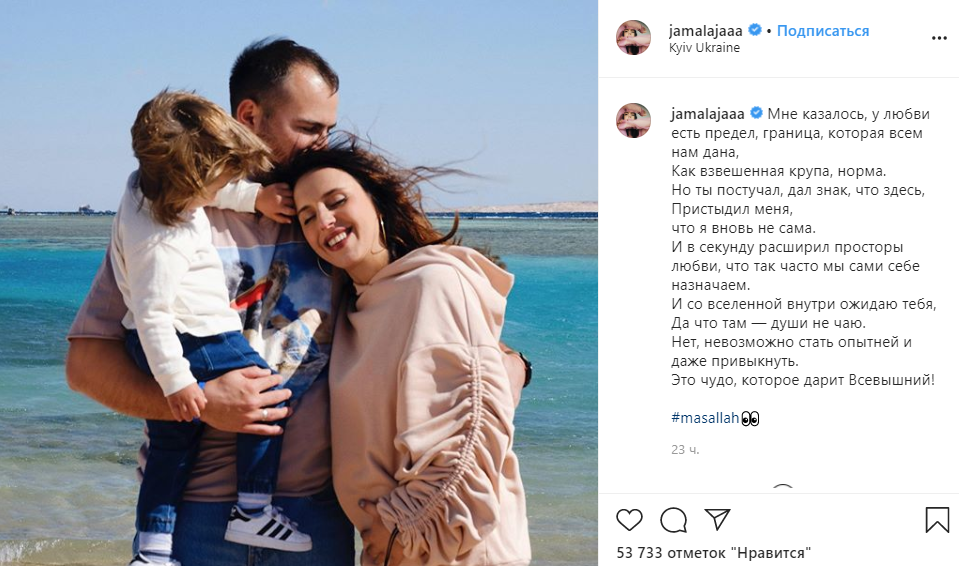
Task: Click the eyes emoji after hashtag
Action: click(x=750, y=419)
